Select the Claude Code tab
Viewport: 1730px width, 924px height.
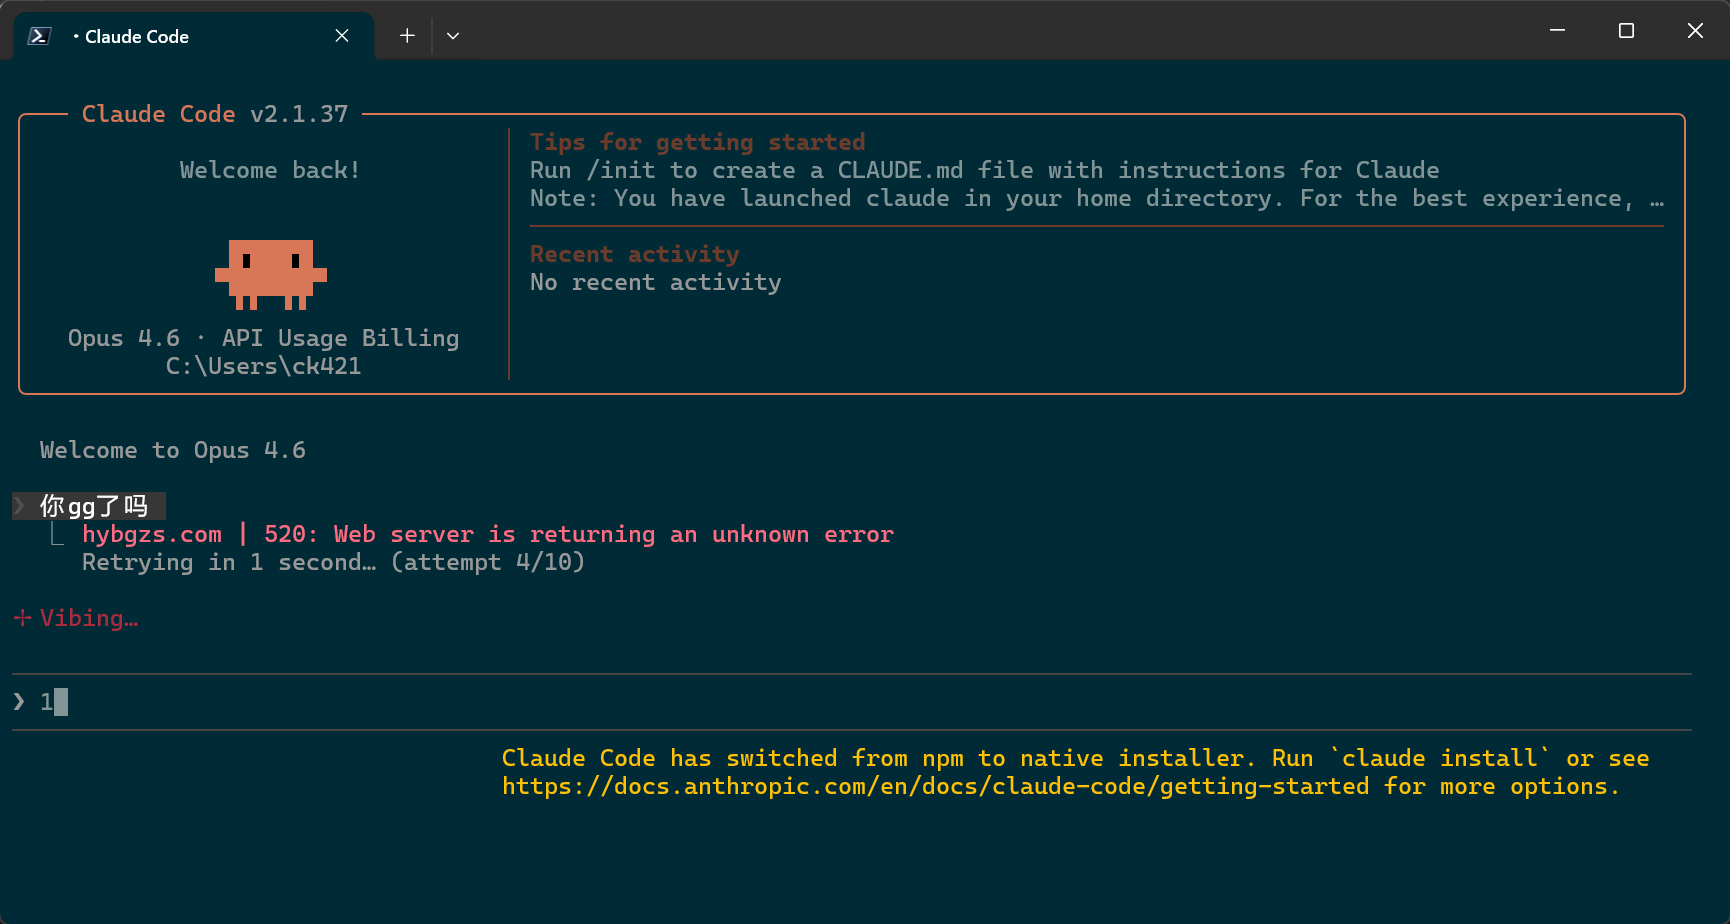click(x=193, y=36)
